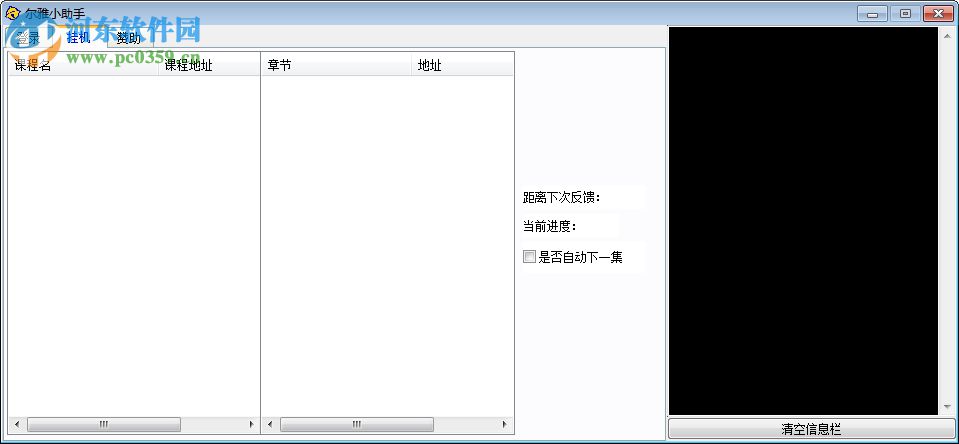
Task: Select the 赞助 tab
Action: pyautogui.click(x=128, y=38)
